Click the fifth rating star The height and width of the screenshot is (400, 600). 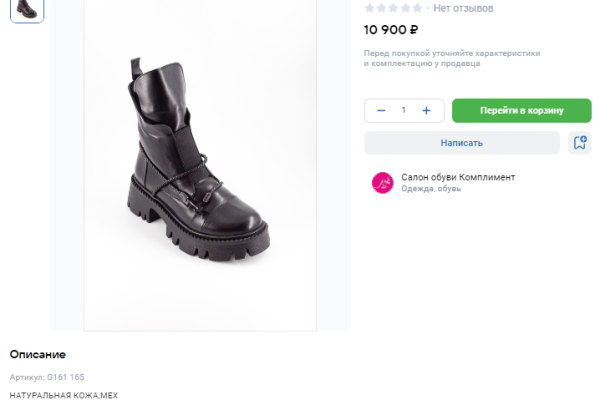(417, 8)
